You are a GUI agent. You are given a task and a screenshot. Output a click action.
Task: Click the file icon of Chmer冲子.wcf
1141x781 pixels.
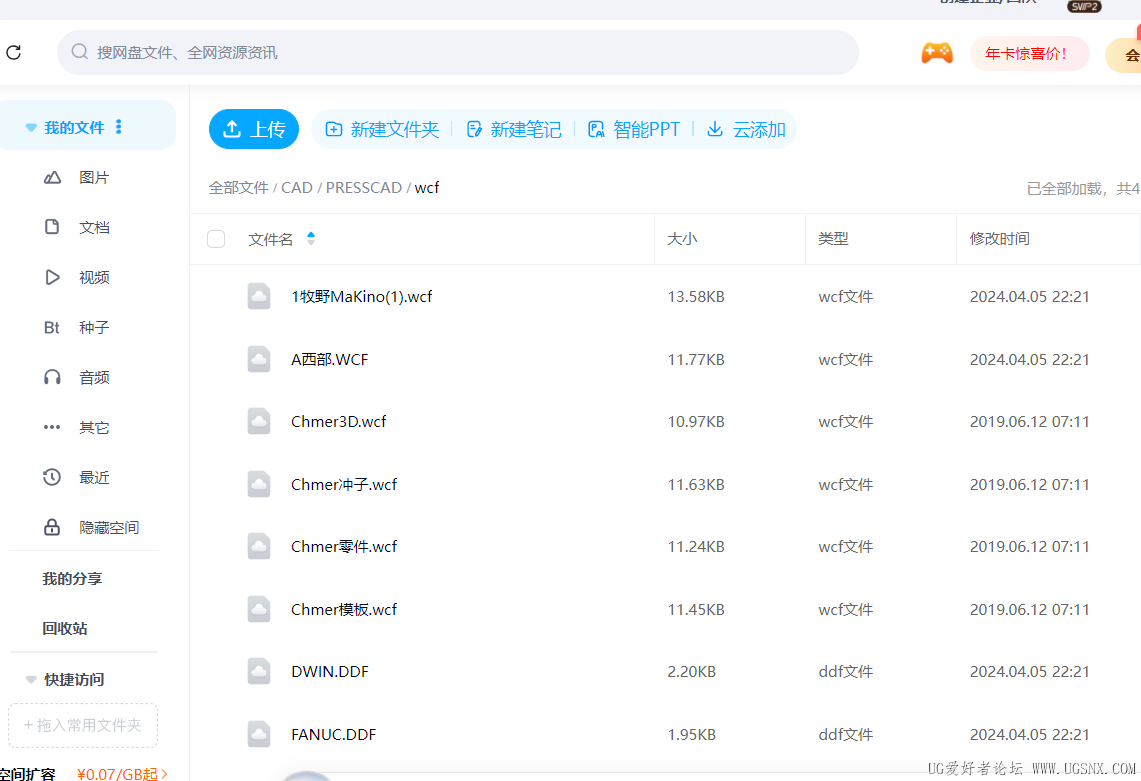coord(258,484)
